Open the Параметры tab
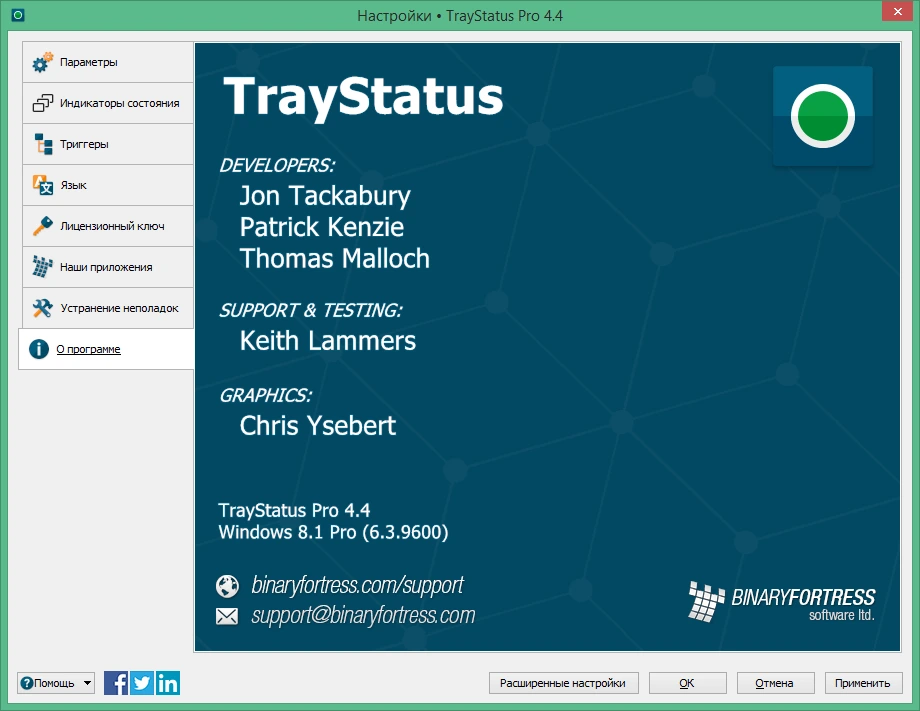The width and height of the screenshot is (920, 711). 108,62
